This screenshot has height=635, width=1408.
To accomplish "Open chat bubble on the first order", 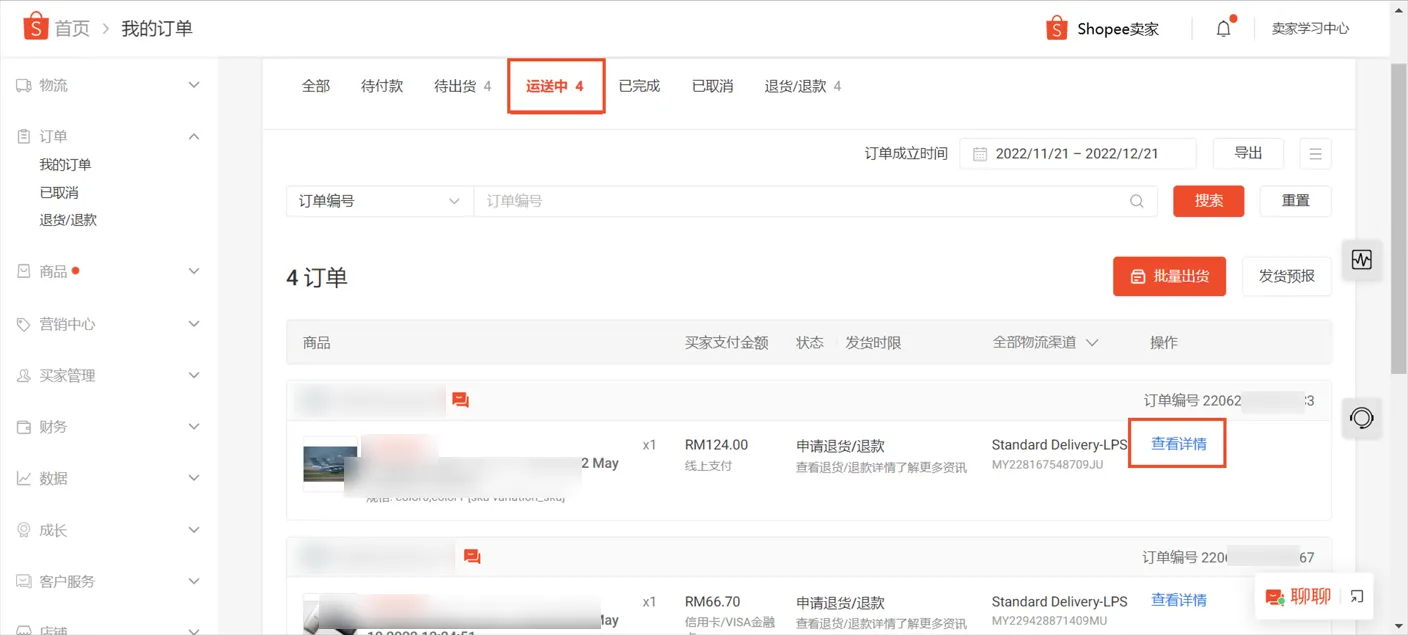I will pyautogui.click(x=460, y=399).
